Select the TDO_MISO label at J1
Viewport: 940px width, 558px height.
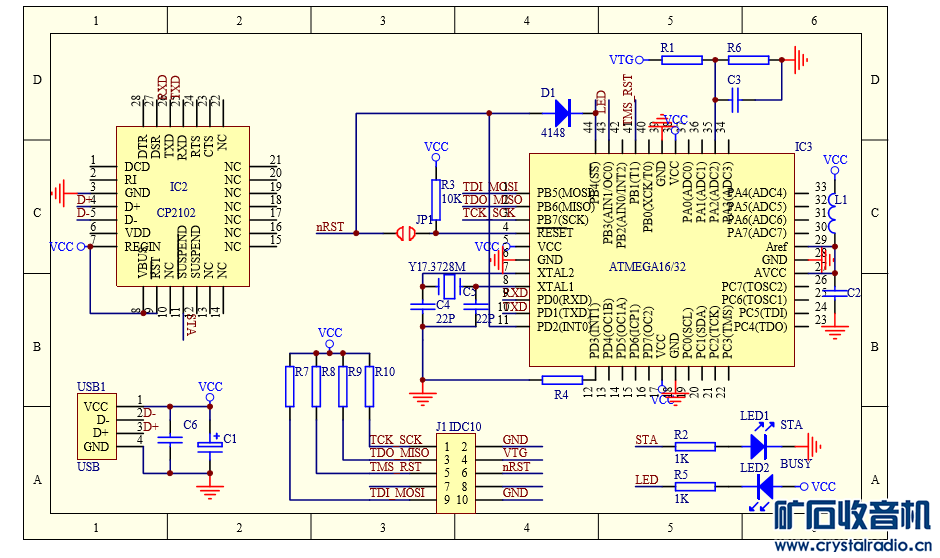(399, 453)
